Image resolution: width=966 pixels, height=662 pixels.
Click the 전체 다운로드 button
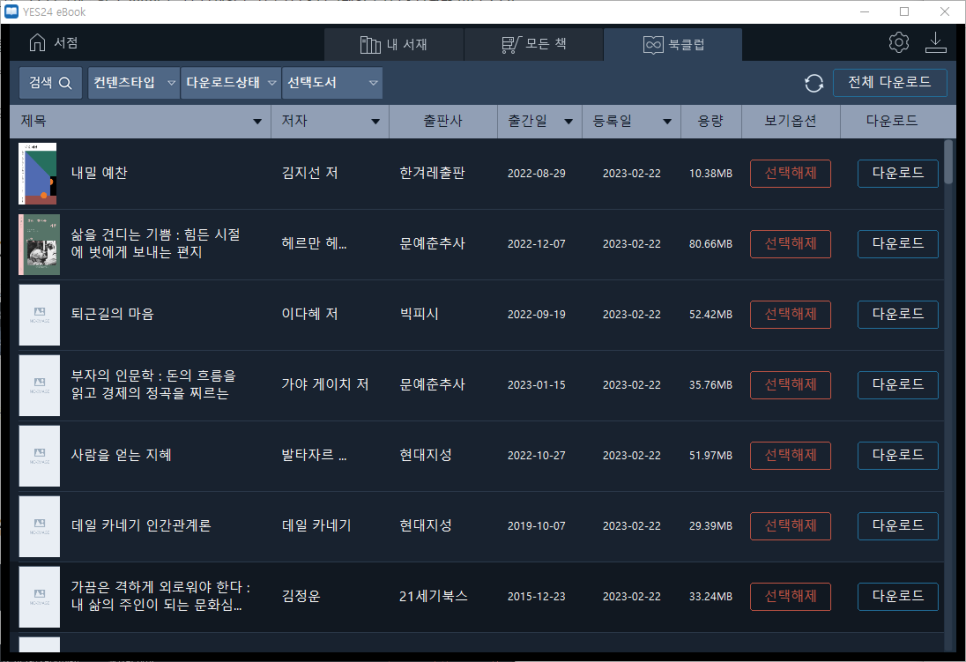pyautogui.click(x=890, y=83)
